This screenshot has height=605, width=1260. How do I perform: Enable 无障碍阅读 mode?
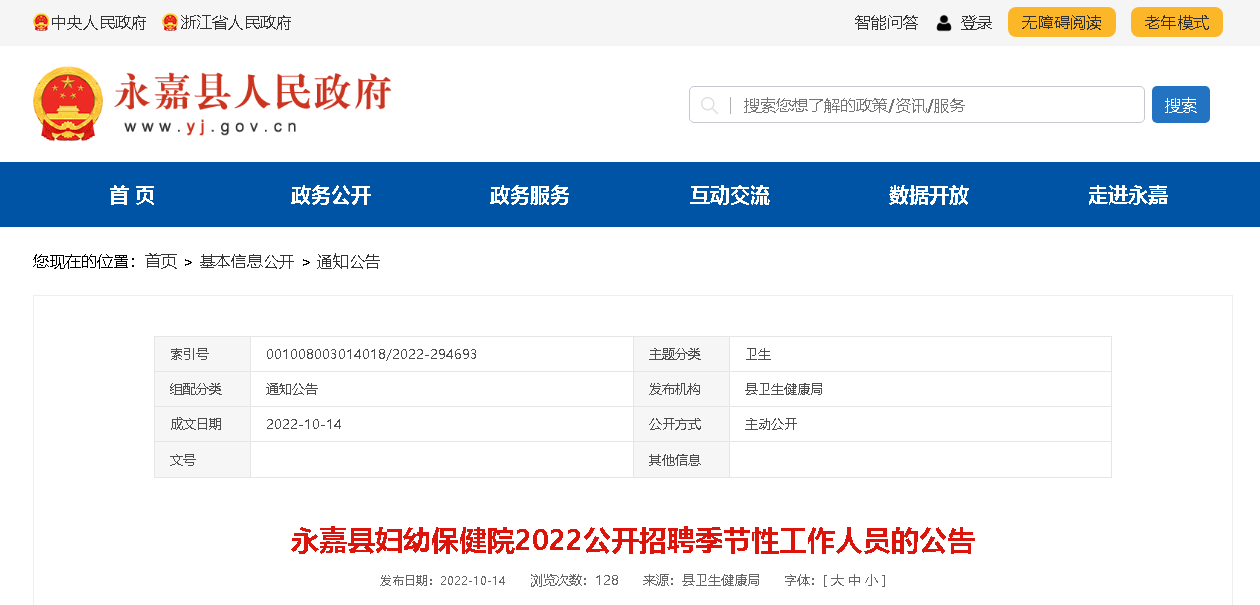[x=1061, y=23]
